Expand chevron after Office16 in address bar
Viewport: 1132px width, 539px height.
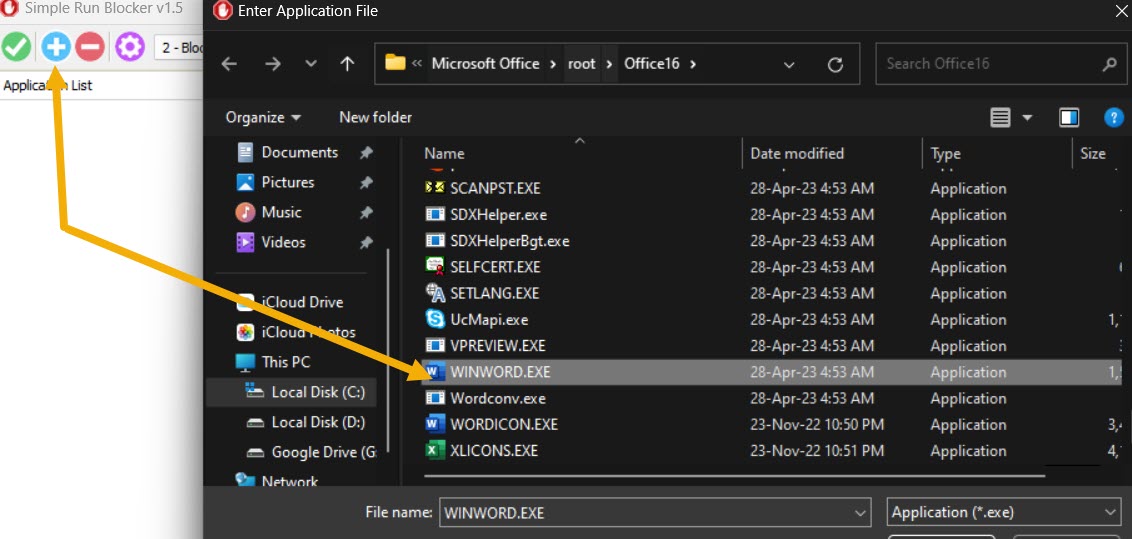pos(693,63)
